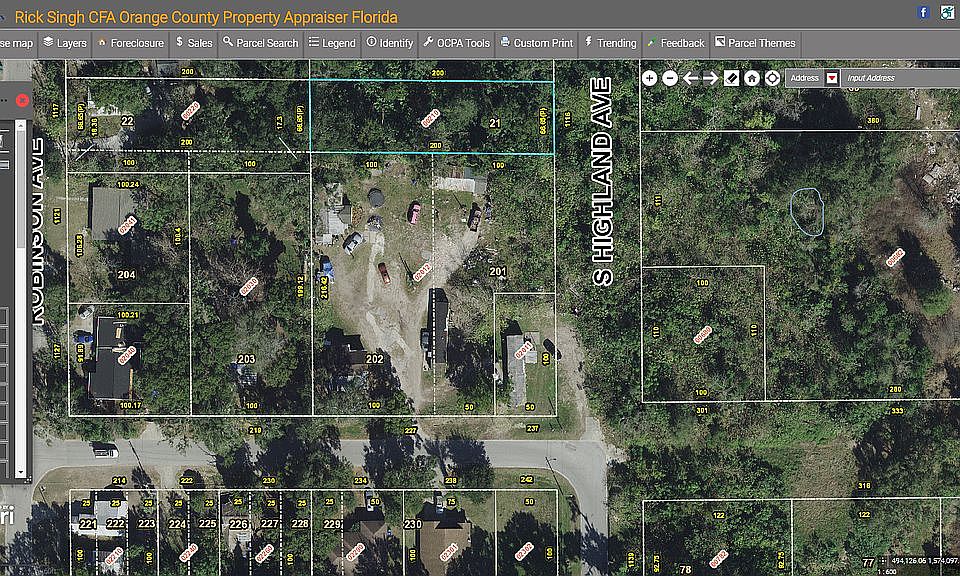Viewport: 960px width, 576px height.
Task: Open the Layers menu
Action: click(64, 43)
